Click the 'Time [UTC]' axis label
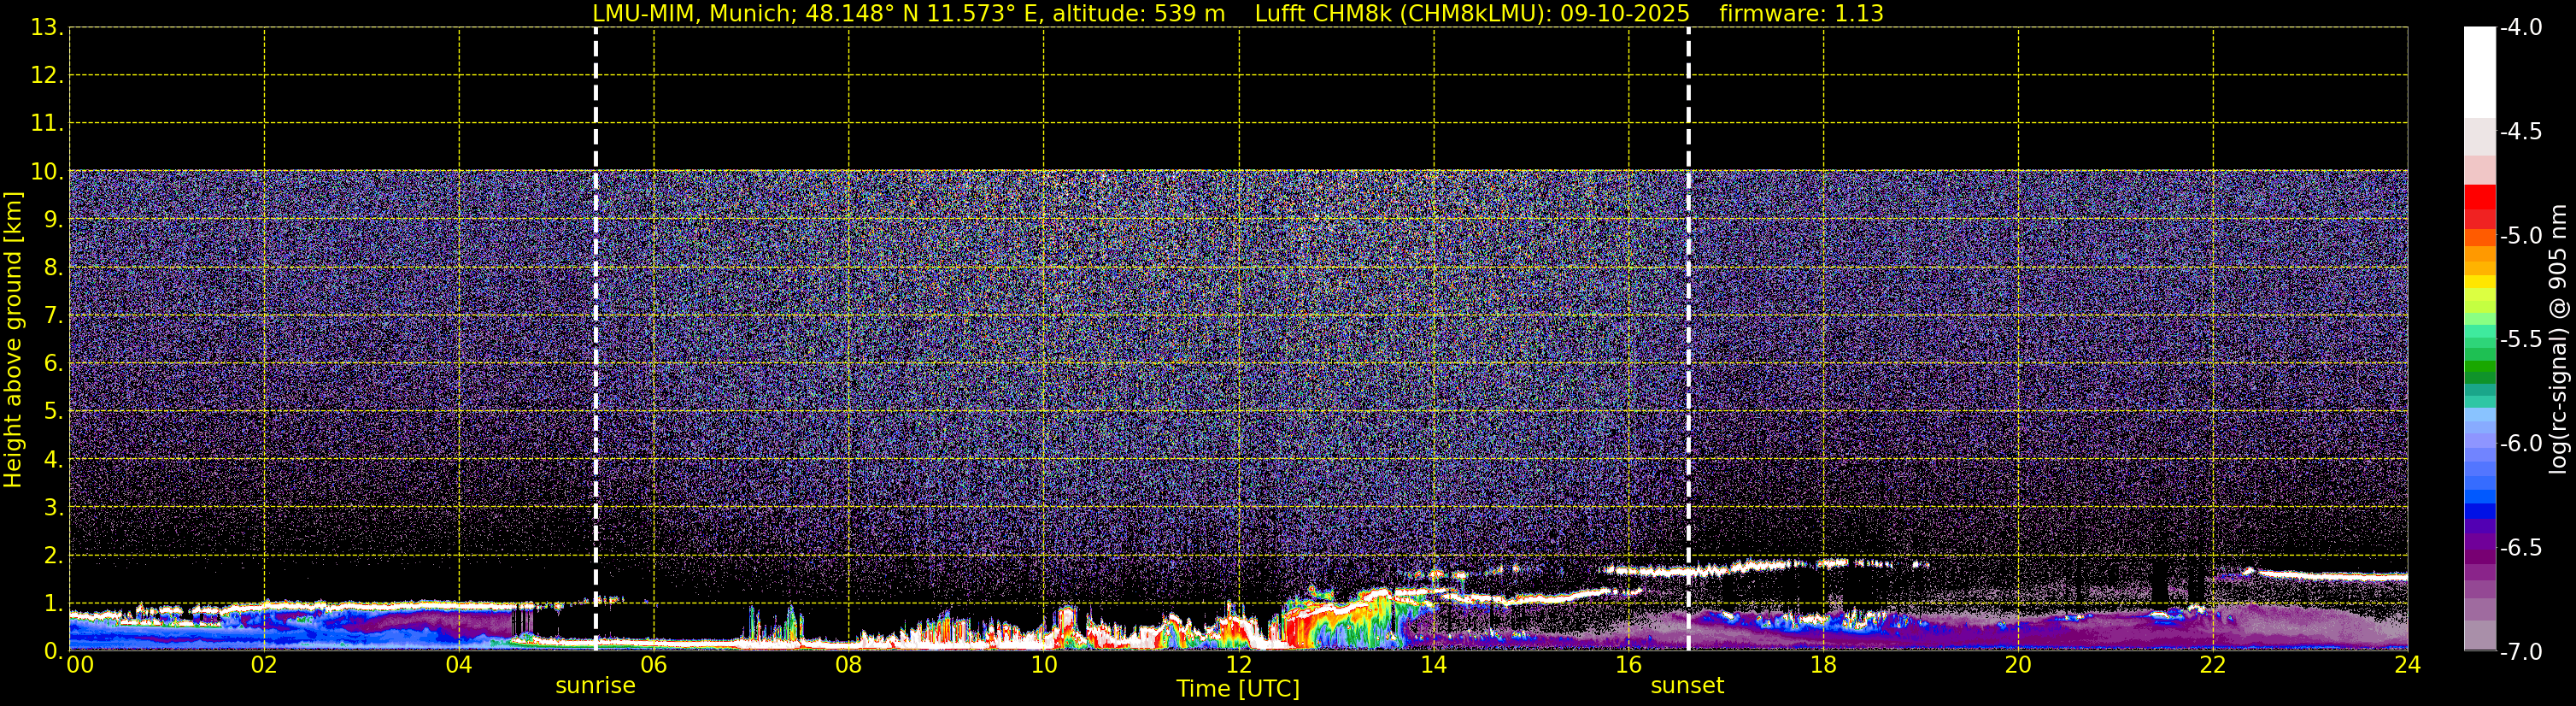This screenshot has width=2576, height=706. [x=1238, y=689]
